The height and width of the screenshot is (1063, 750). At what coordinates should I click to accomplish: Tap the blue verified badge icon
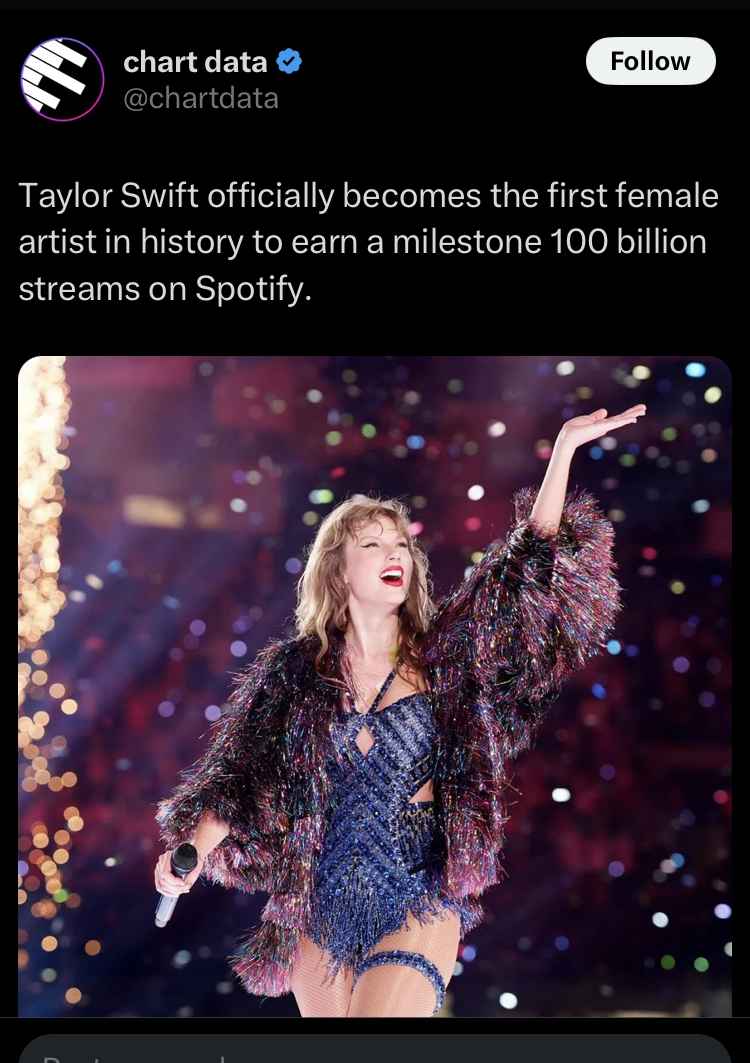click(290, 62)
